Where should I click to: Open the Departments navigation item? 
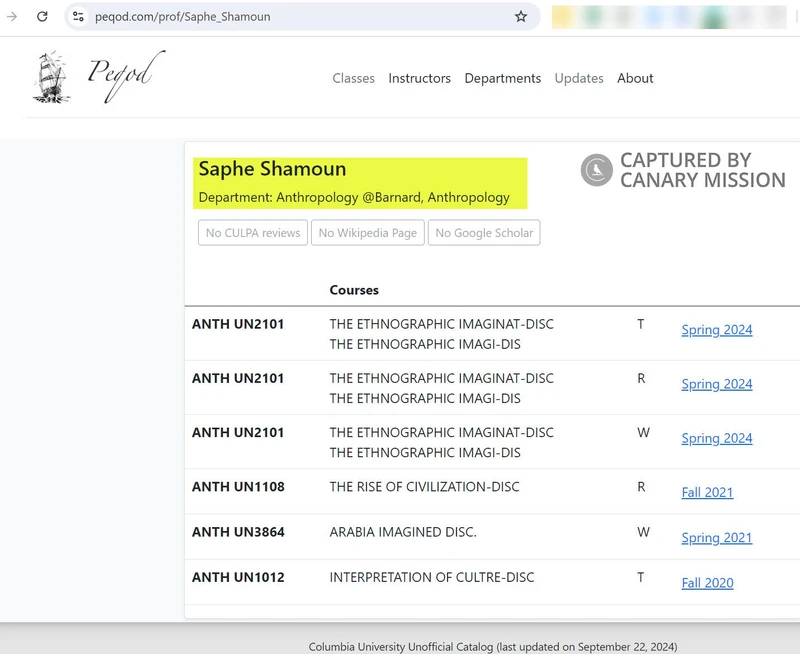pyautogui.click(x=503, y=78)
